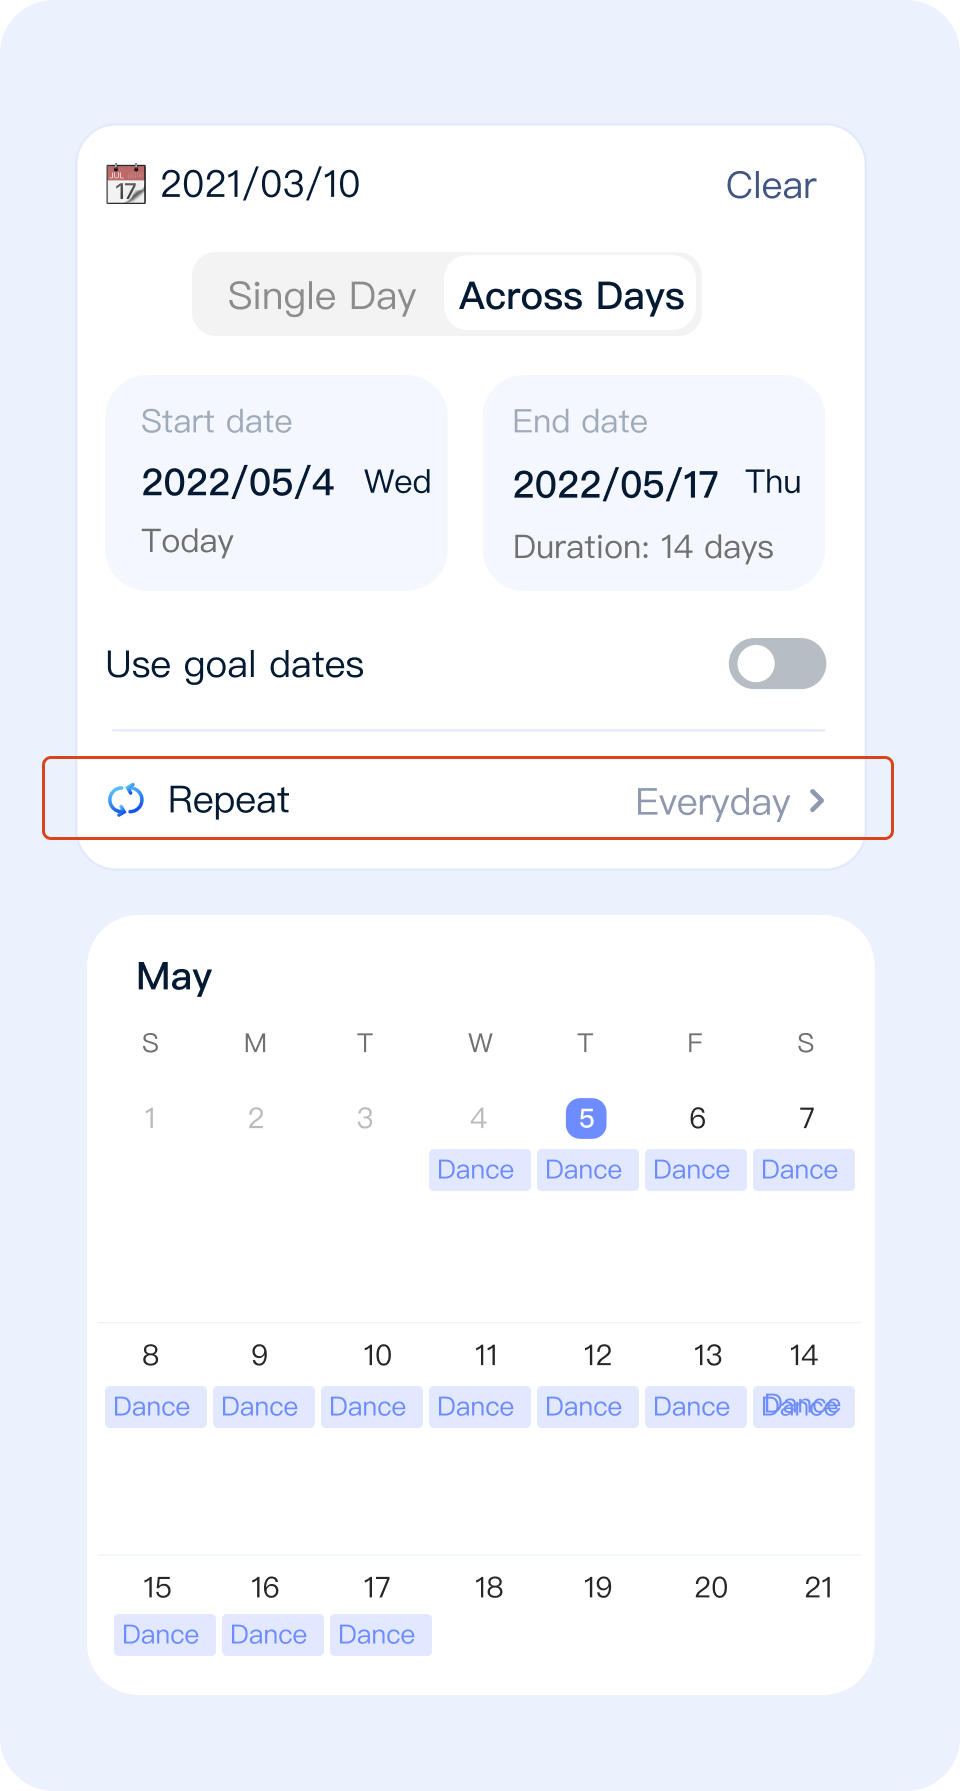Toggle the Use goal dates switch
960x1791 pixels.
[x=777, y=664]
